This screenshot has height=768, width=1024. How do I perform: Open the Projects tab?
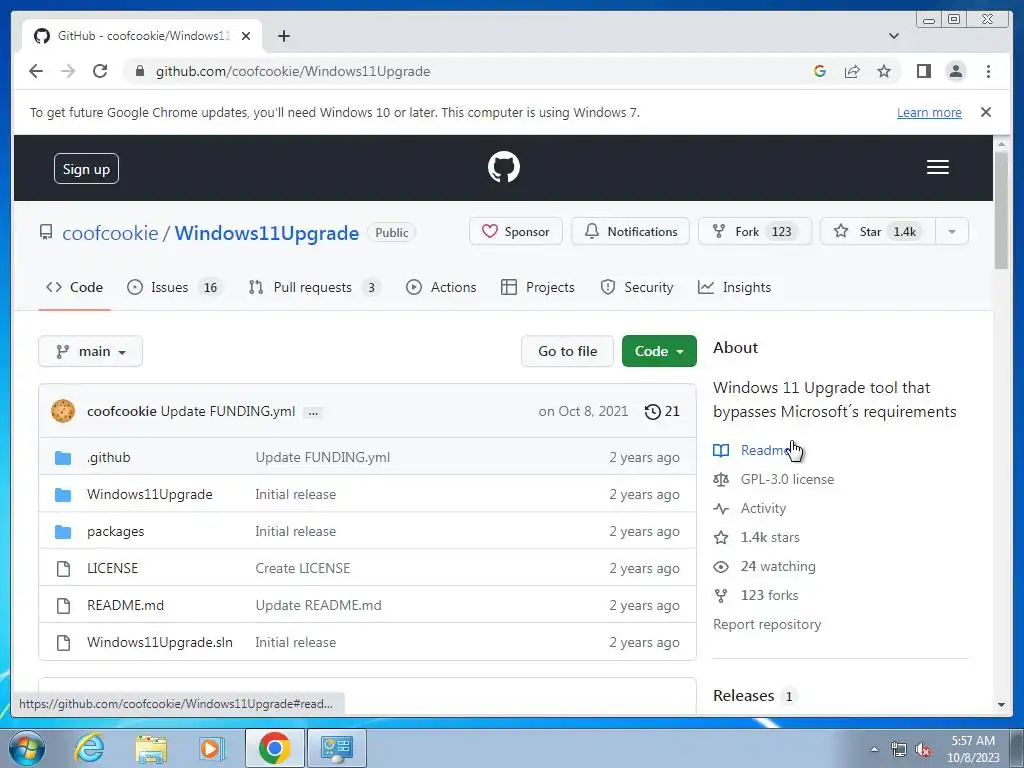point(537,287)
